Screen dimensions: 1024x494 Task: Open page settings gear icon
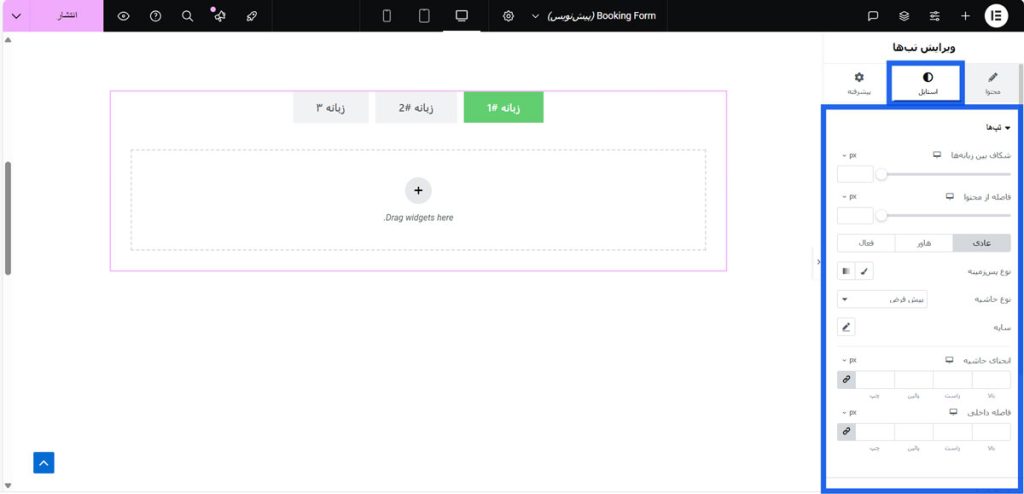pos(509,16)
